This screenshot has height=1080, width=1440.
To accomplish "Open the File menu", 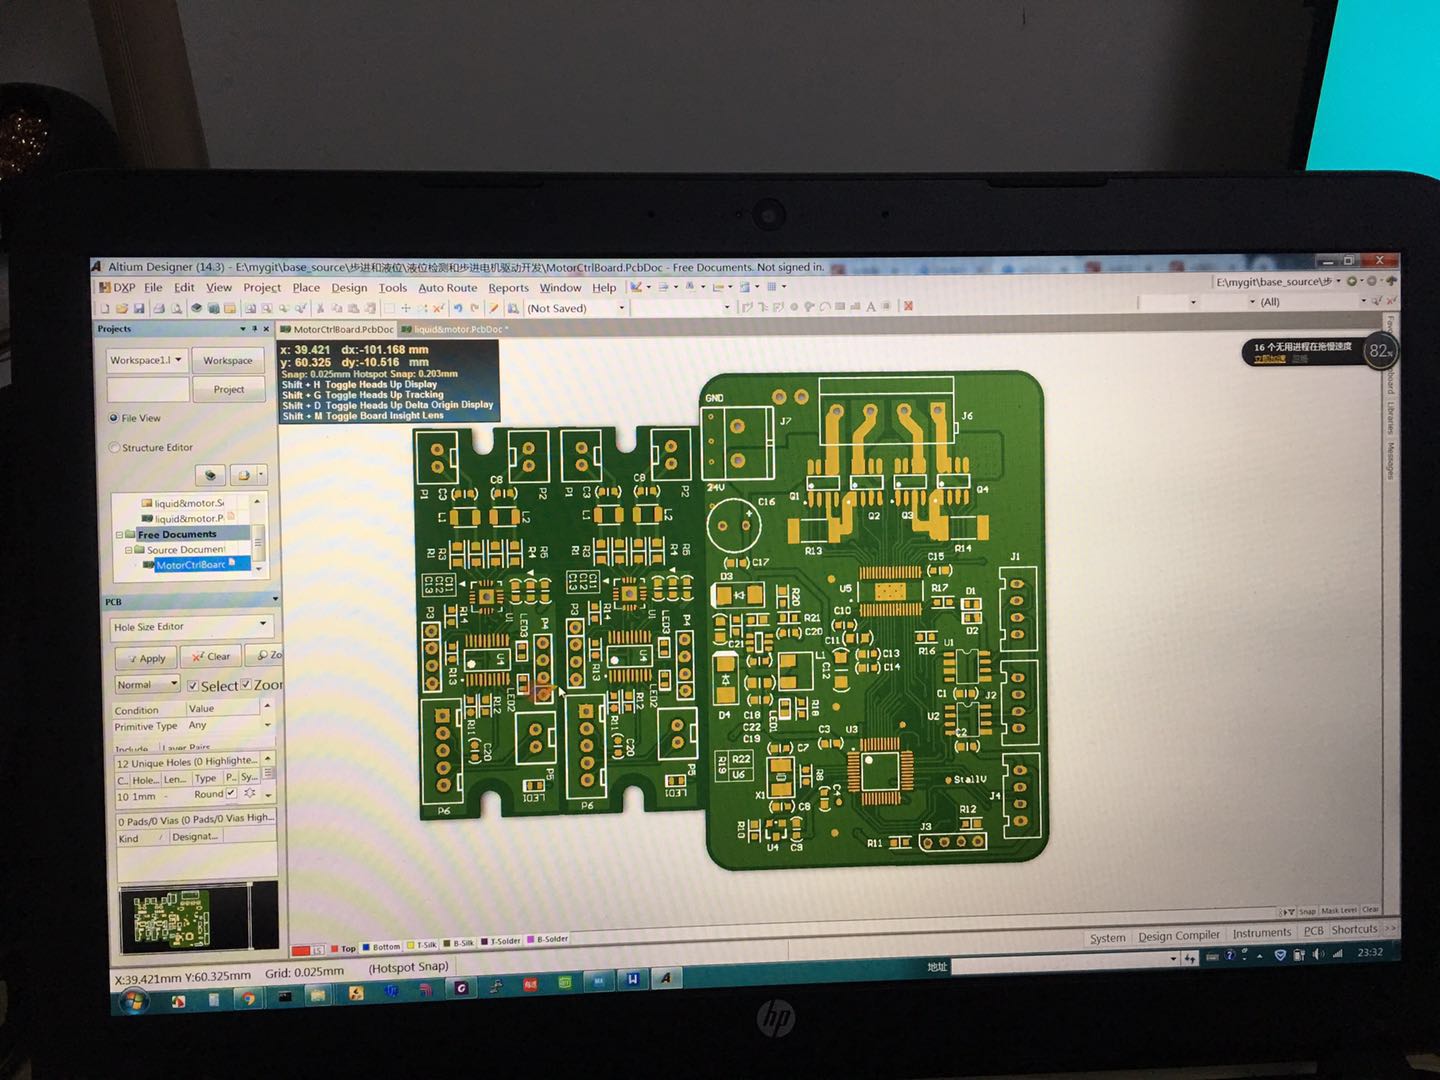I will coord(153,287).
